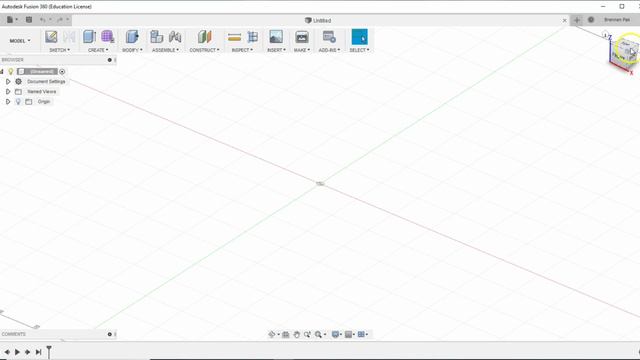Open the ASSEMBLE dropdown menu
Viewport: 640px width, 360px height.
[165, 50]
